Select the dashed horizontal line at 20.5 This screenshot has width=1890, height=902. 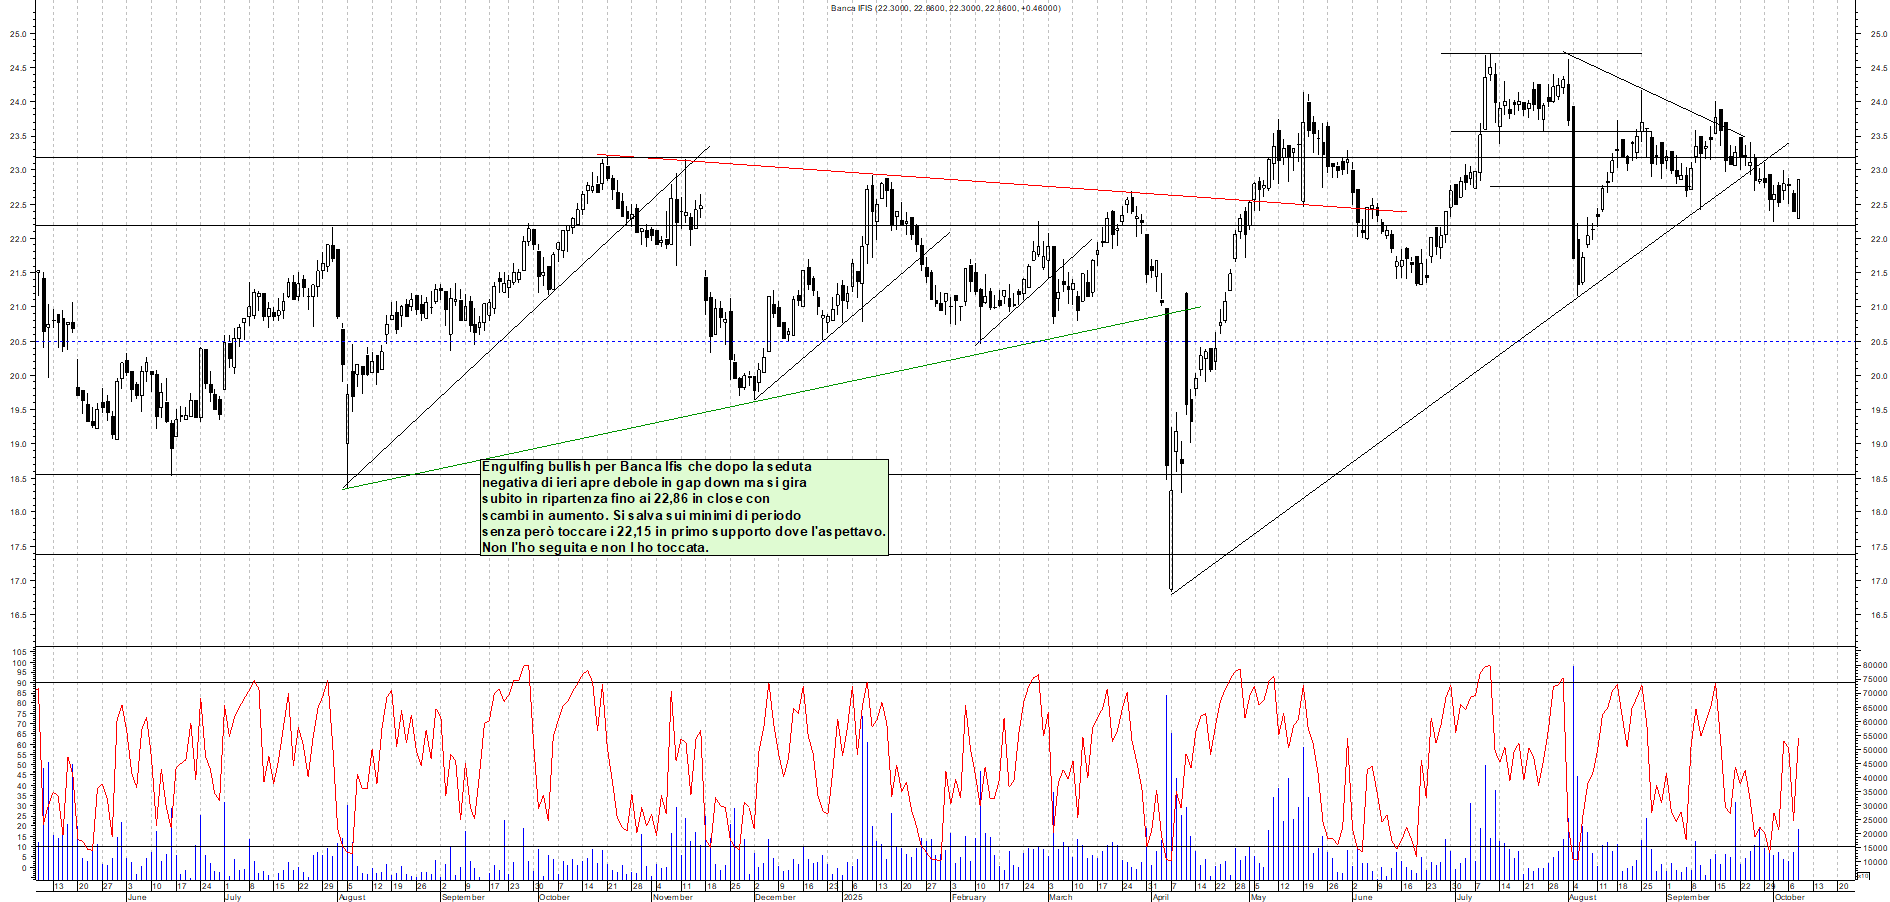click(x=600, y=342)
